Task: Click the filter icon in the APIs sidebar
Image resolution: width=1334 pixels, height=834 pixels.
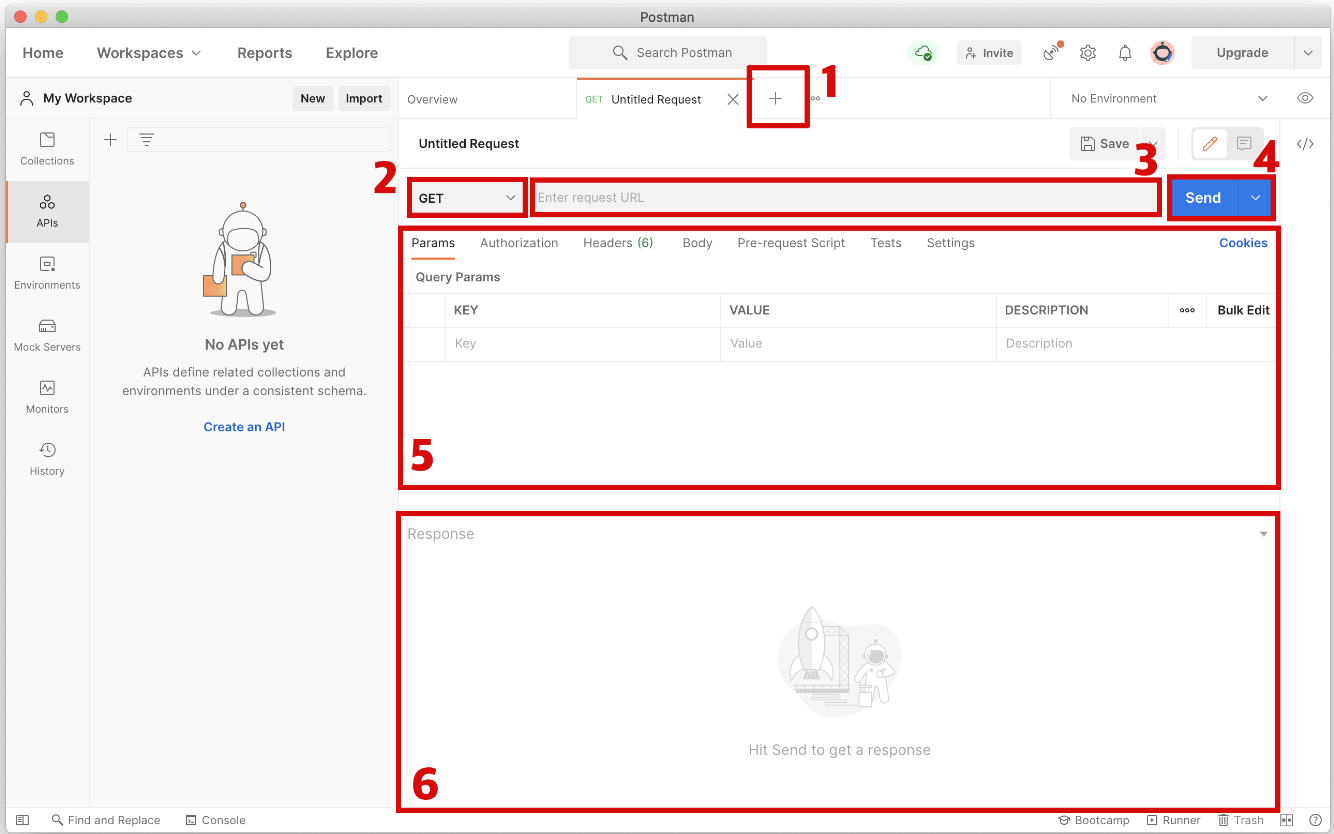Action: tap(146, 140)
